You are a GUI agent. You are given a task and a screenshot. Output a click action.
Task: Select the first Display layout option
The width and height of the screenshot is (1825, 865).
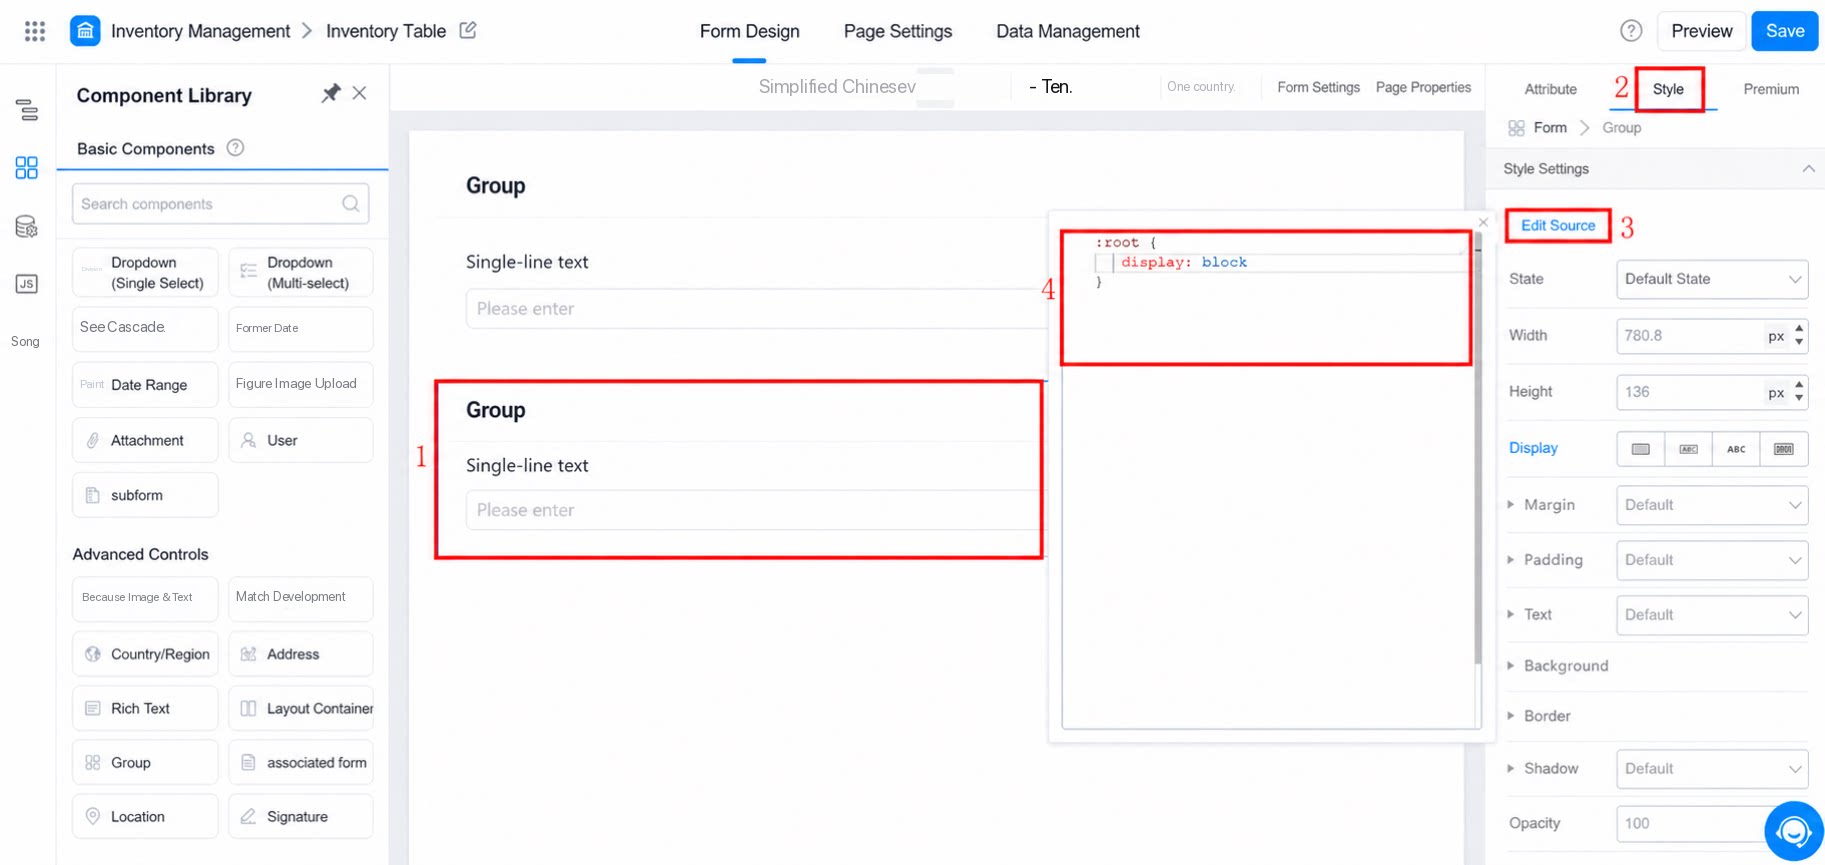tap(1641, 449)
